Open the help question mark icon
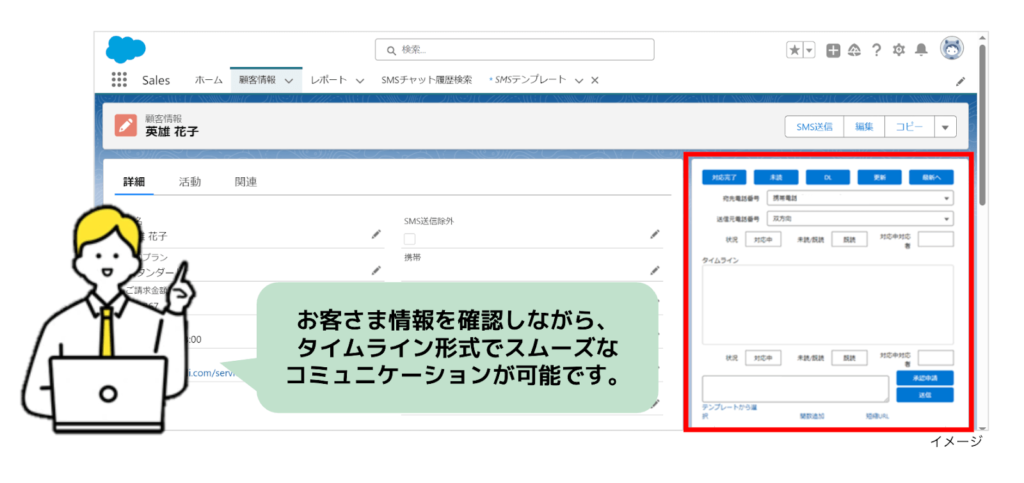This screenshot has height=483, width=1024. click(877, 50)
